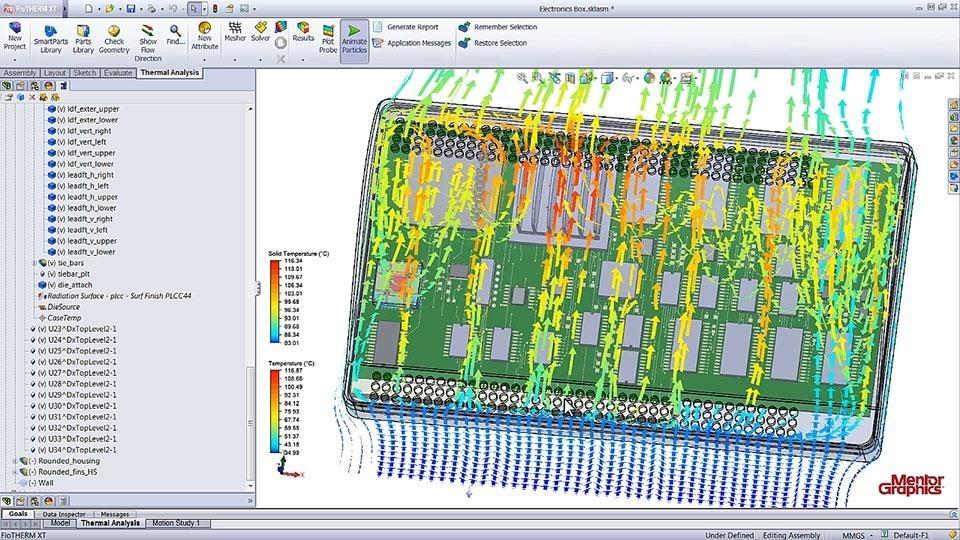Screen dimensions: 960x540
Task: Click the U28^DxTopLevel2-1 check mark
Action: pyautogui.click(x=33, y=384)
